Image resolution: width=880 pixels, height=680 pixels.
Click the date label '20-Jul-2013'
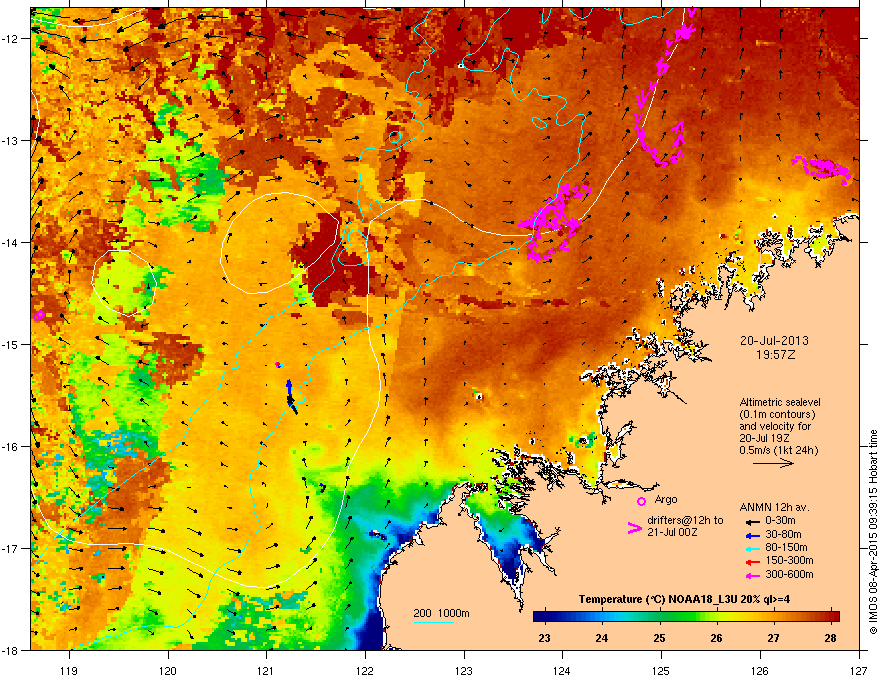tap(774, 341)
